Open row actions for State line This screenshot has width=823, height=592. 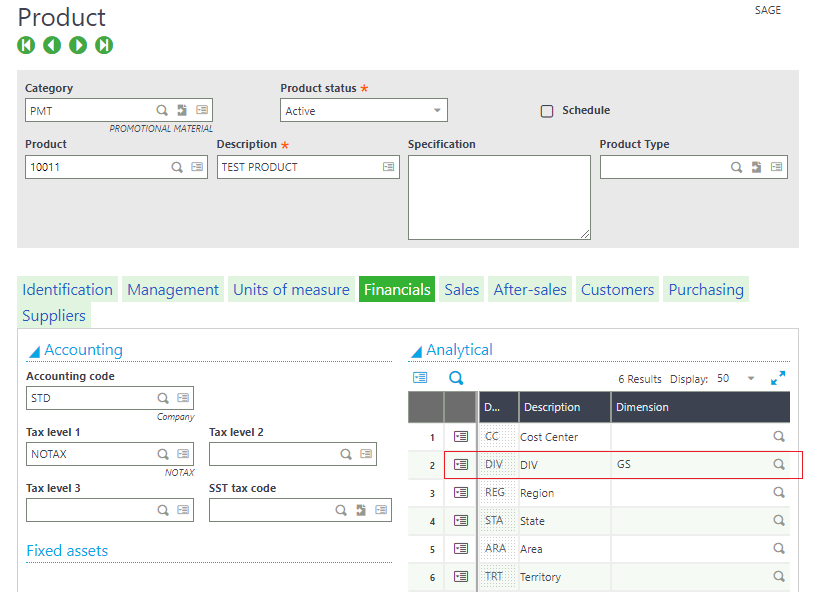461,520
